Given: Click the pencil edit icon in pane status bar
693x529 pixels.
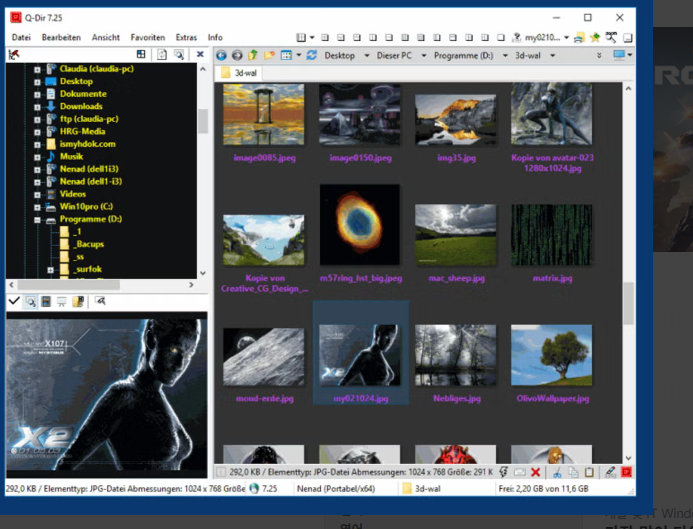Looking at the screenshot, I should [611, 472].
